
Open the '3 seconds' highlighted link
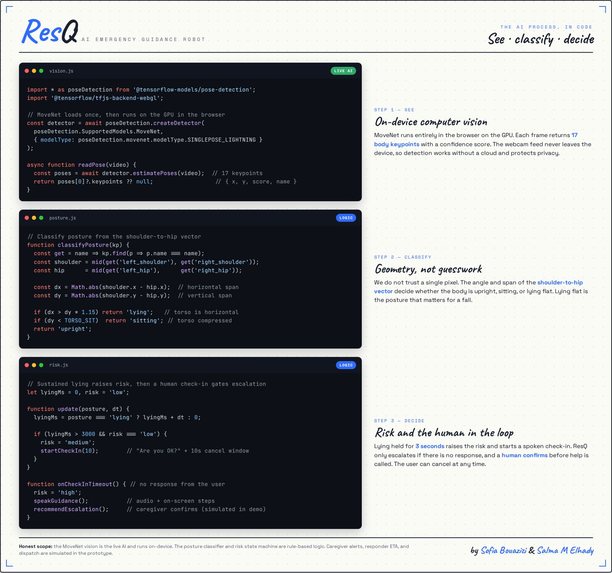point(430,446)
